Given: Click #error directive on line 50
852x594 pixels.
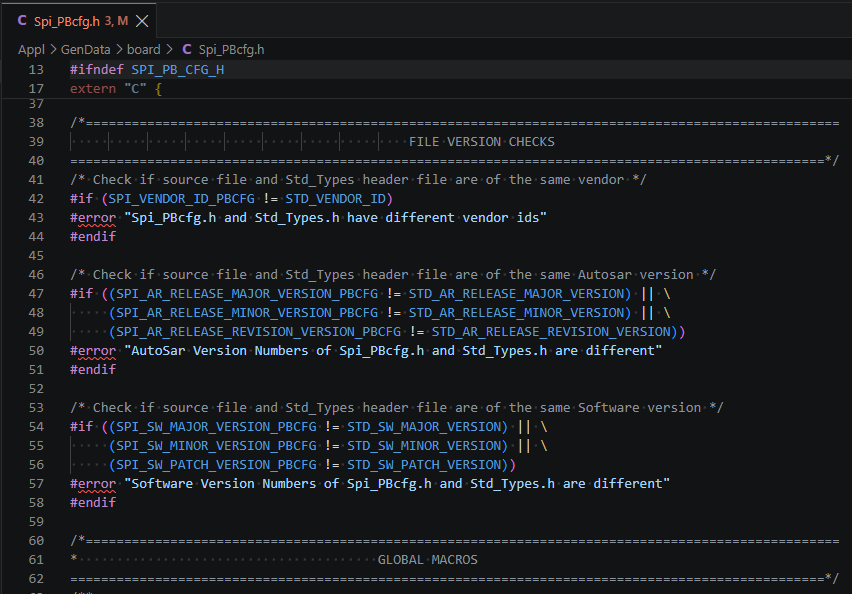Looking at the screenshot, I should (x=93, y=351).
